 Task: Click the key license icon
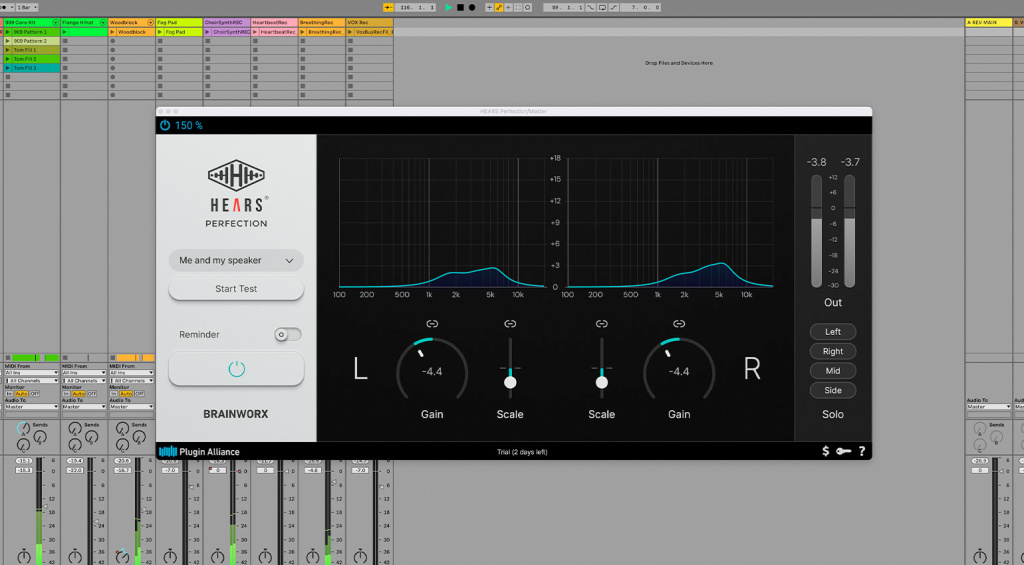(843, 451)
